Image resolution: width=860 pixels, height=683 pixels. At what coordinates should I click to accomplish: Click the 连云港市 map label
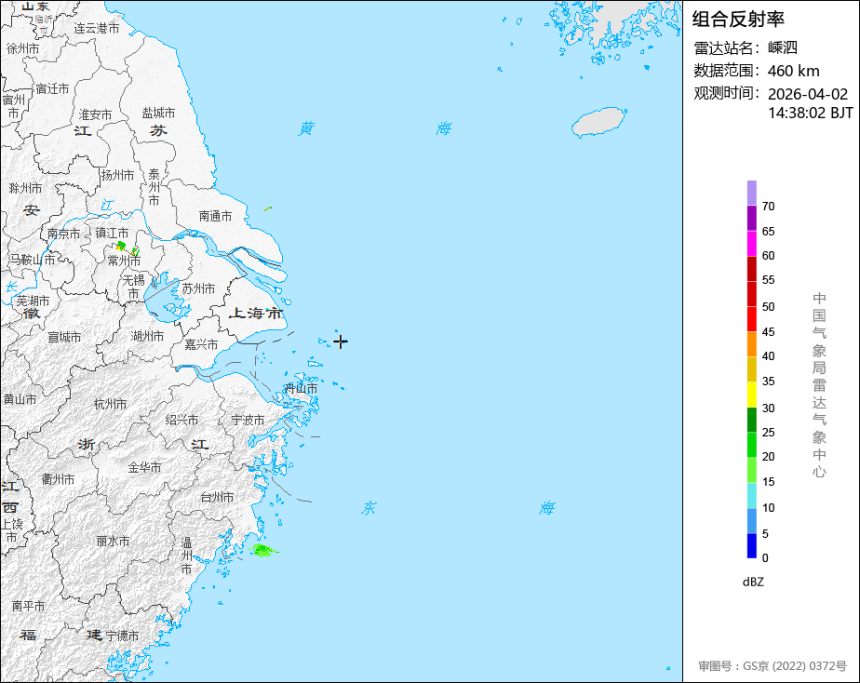tap(97, 29)
